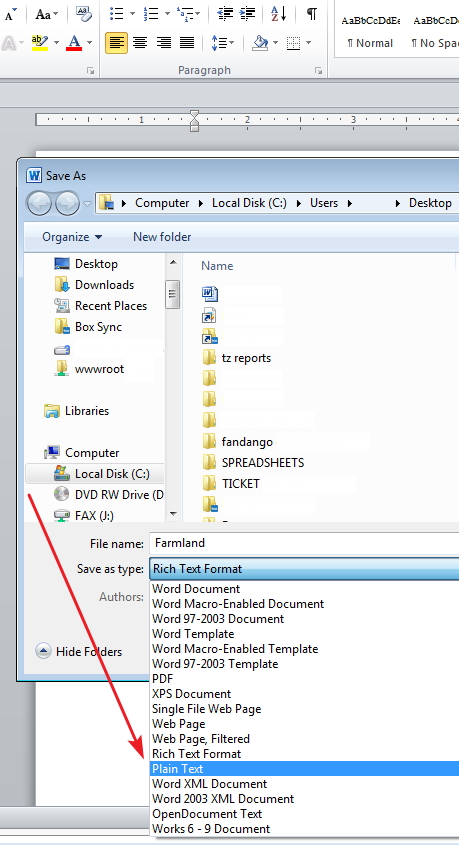Viewport: 459px width, 845px height.
Task: Apply the red font color
Action: (x=74, y=43)
